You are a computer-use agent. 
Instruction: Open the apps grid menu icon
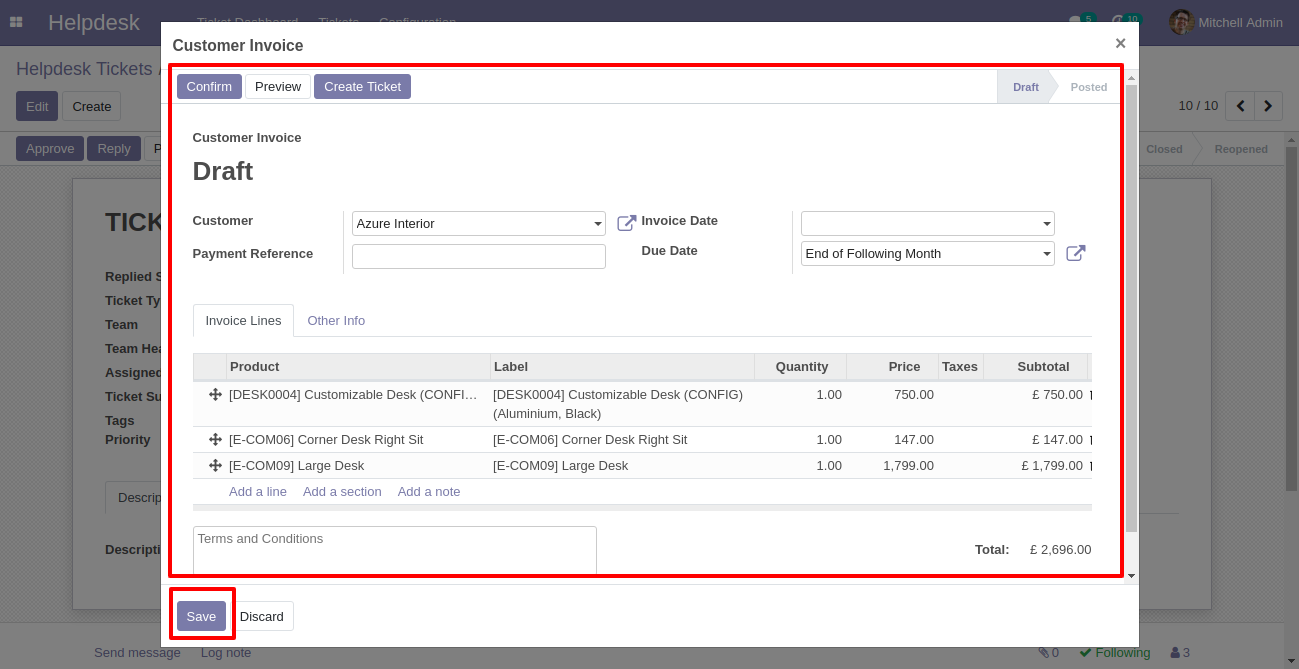point(16,22)
